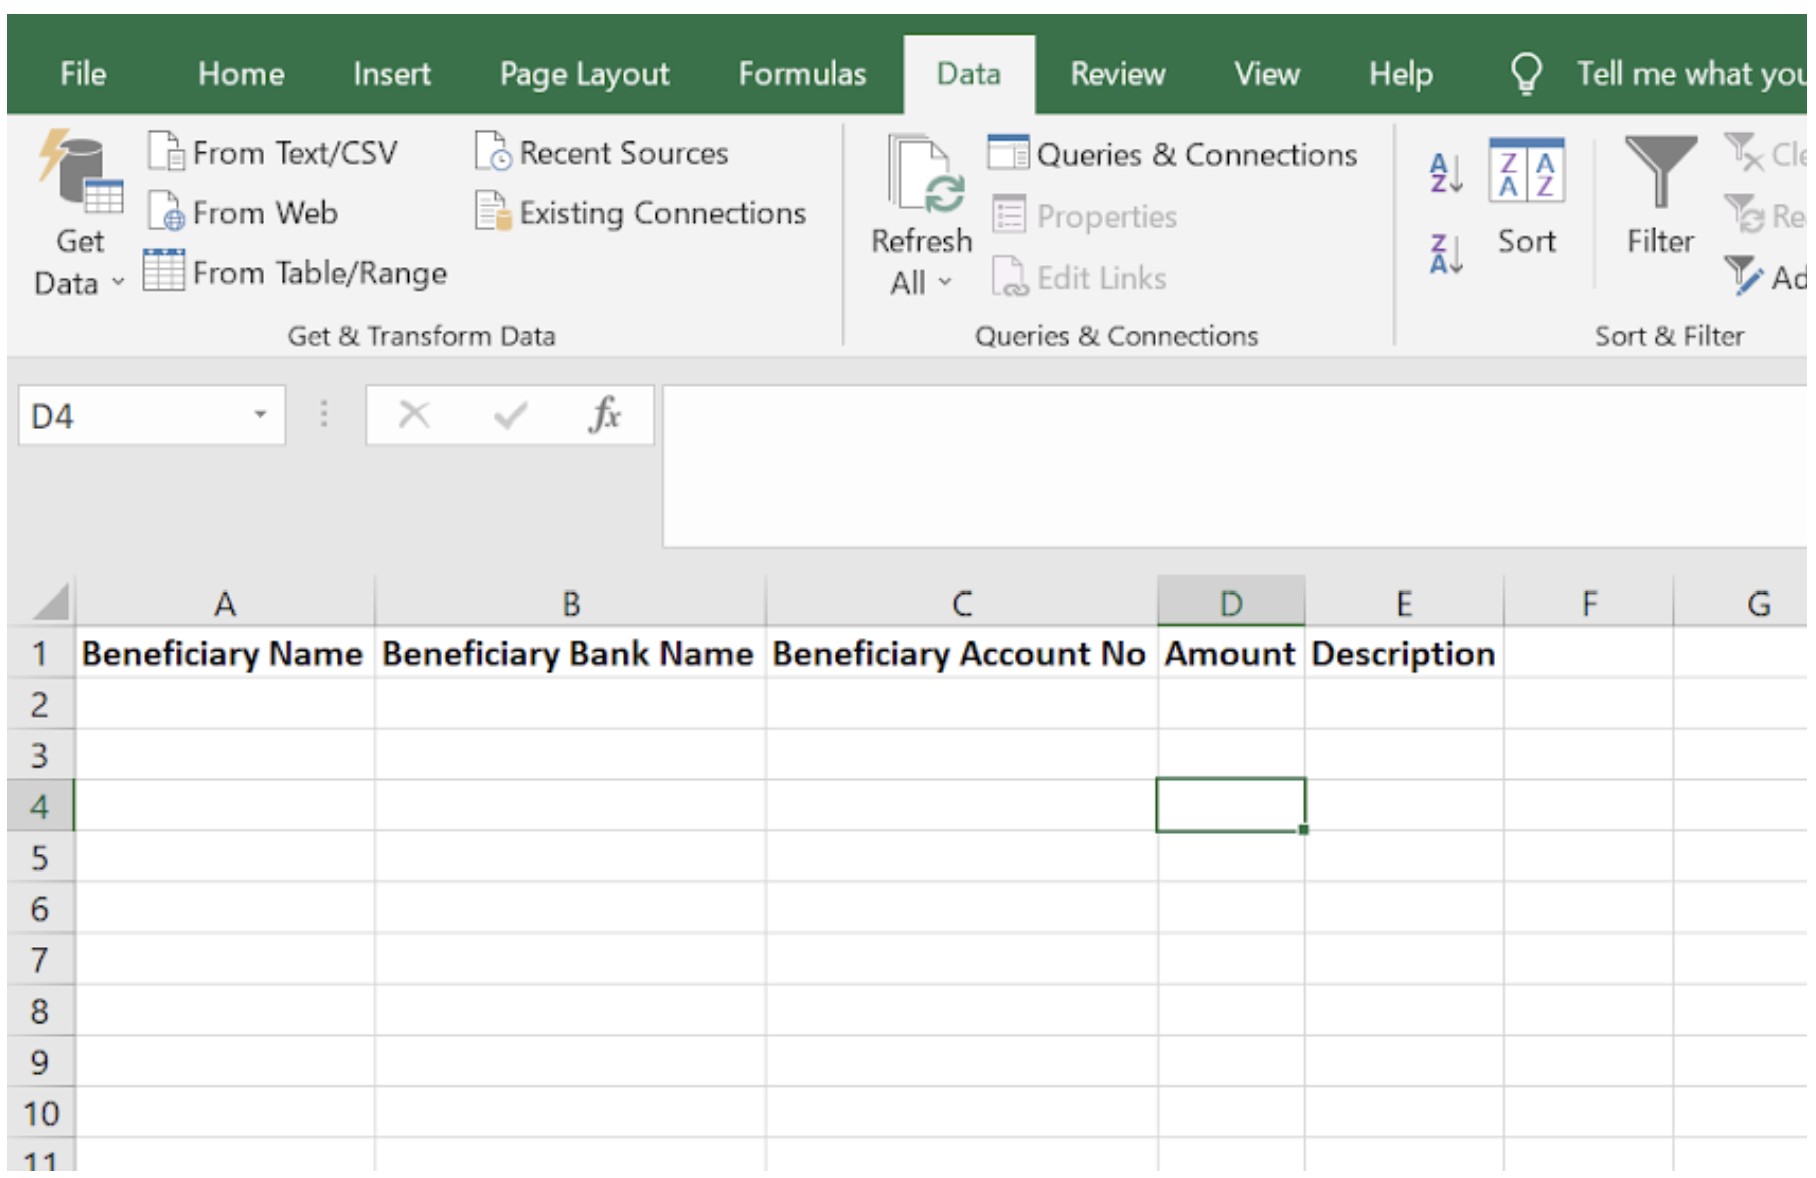
Task: Click the Insert Function fx button
Action: pyautogui.click(x=605, y=414)
